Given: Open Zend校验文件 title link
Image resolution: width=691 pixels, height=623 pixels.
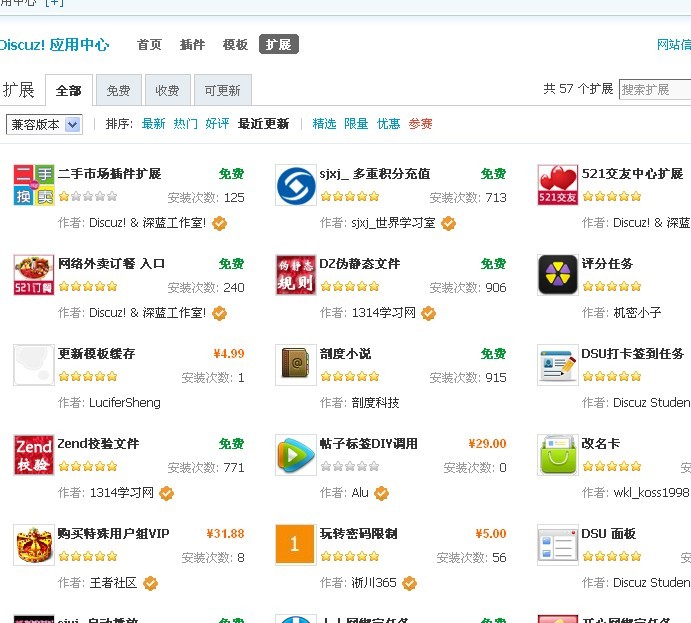Looking at the screenshot, I should point(99,443).
